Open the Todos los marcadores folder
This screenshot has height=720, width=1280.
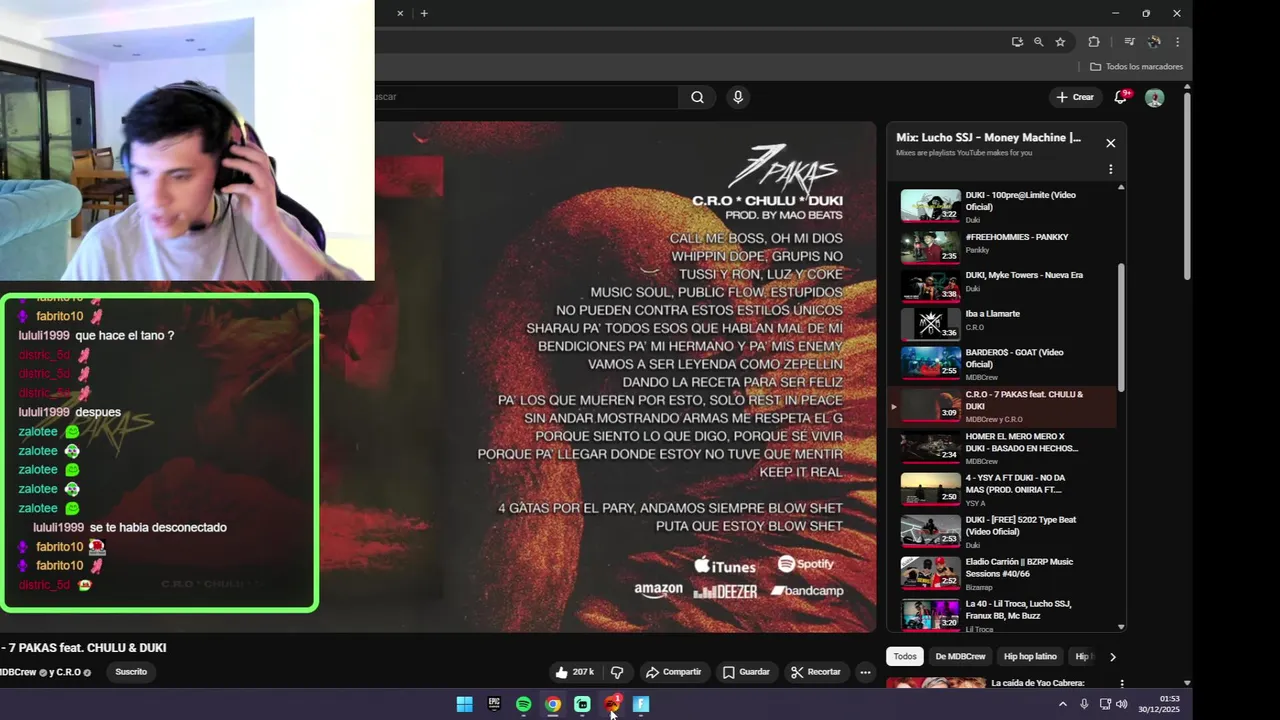1136,67
